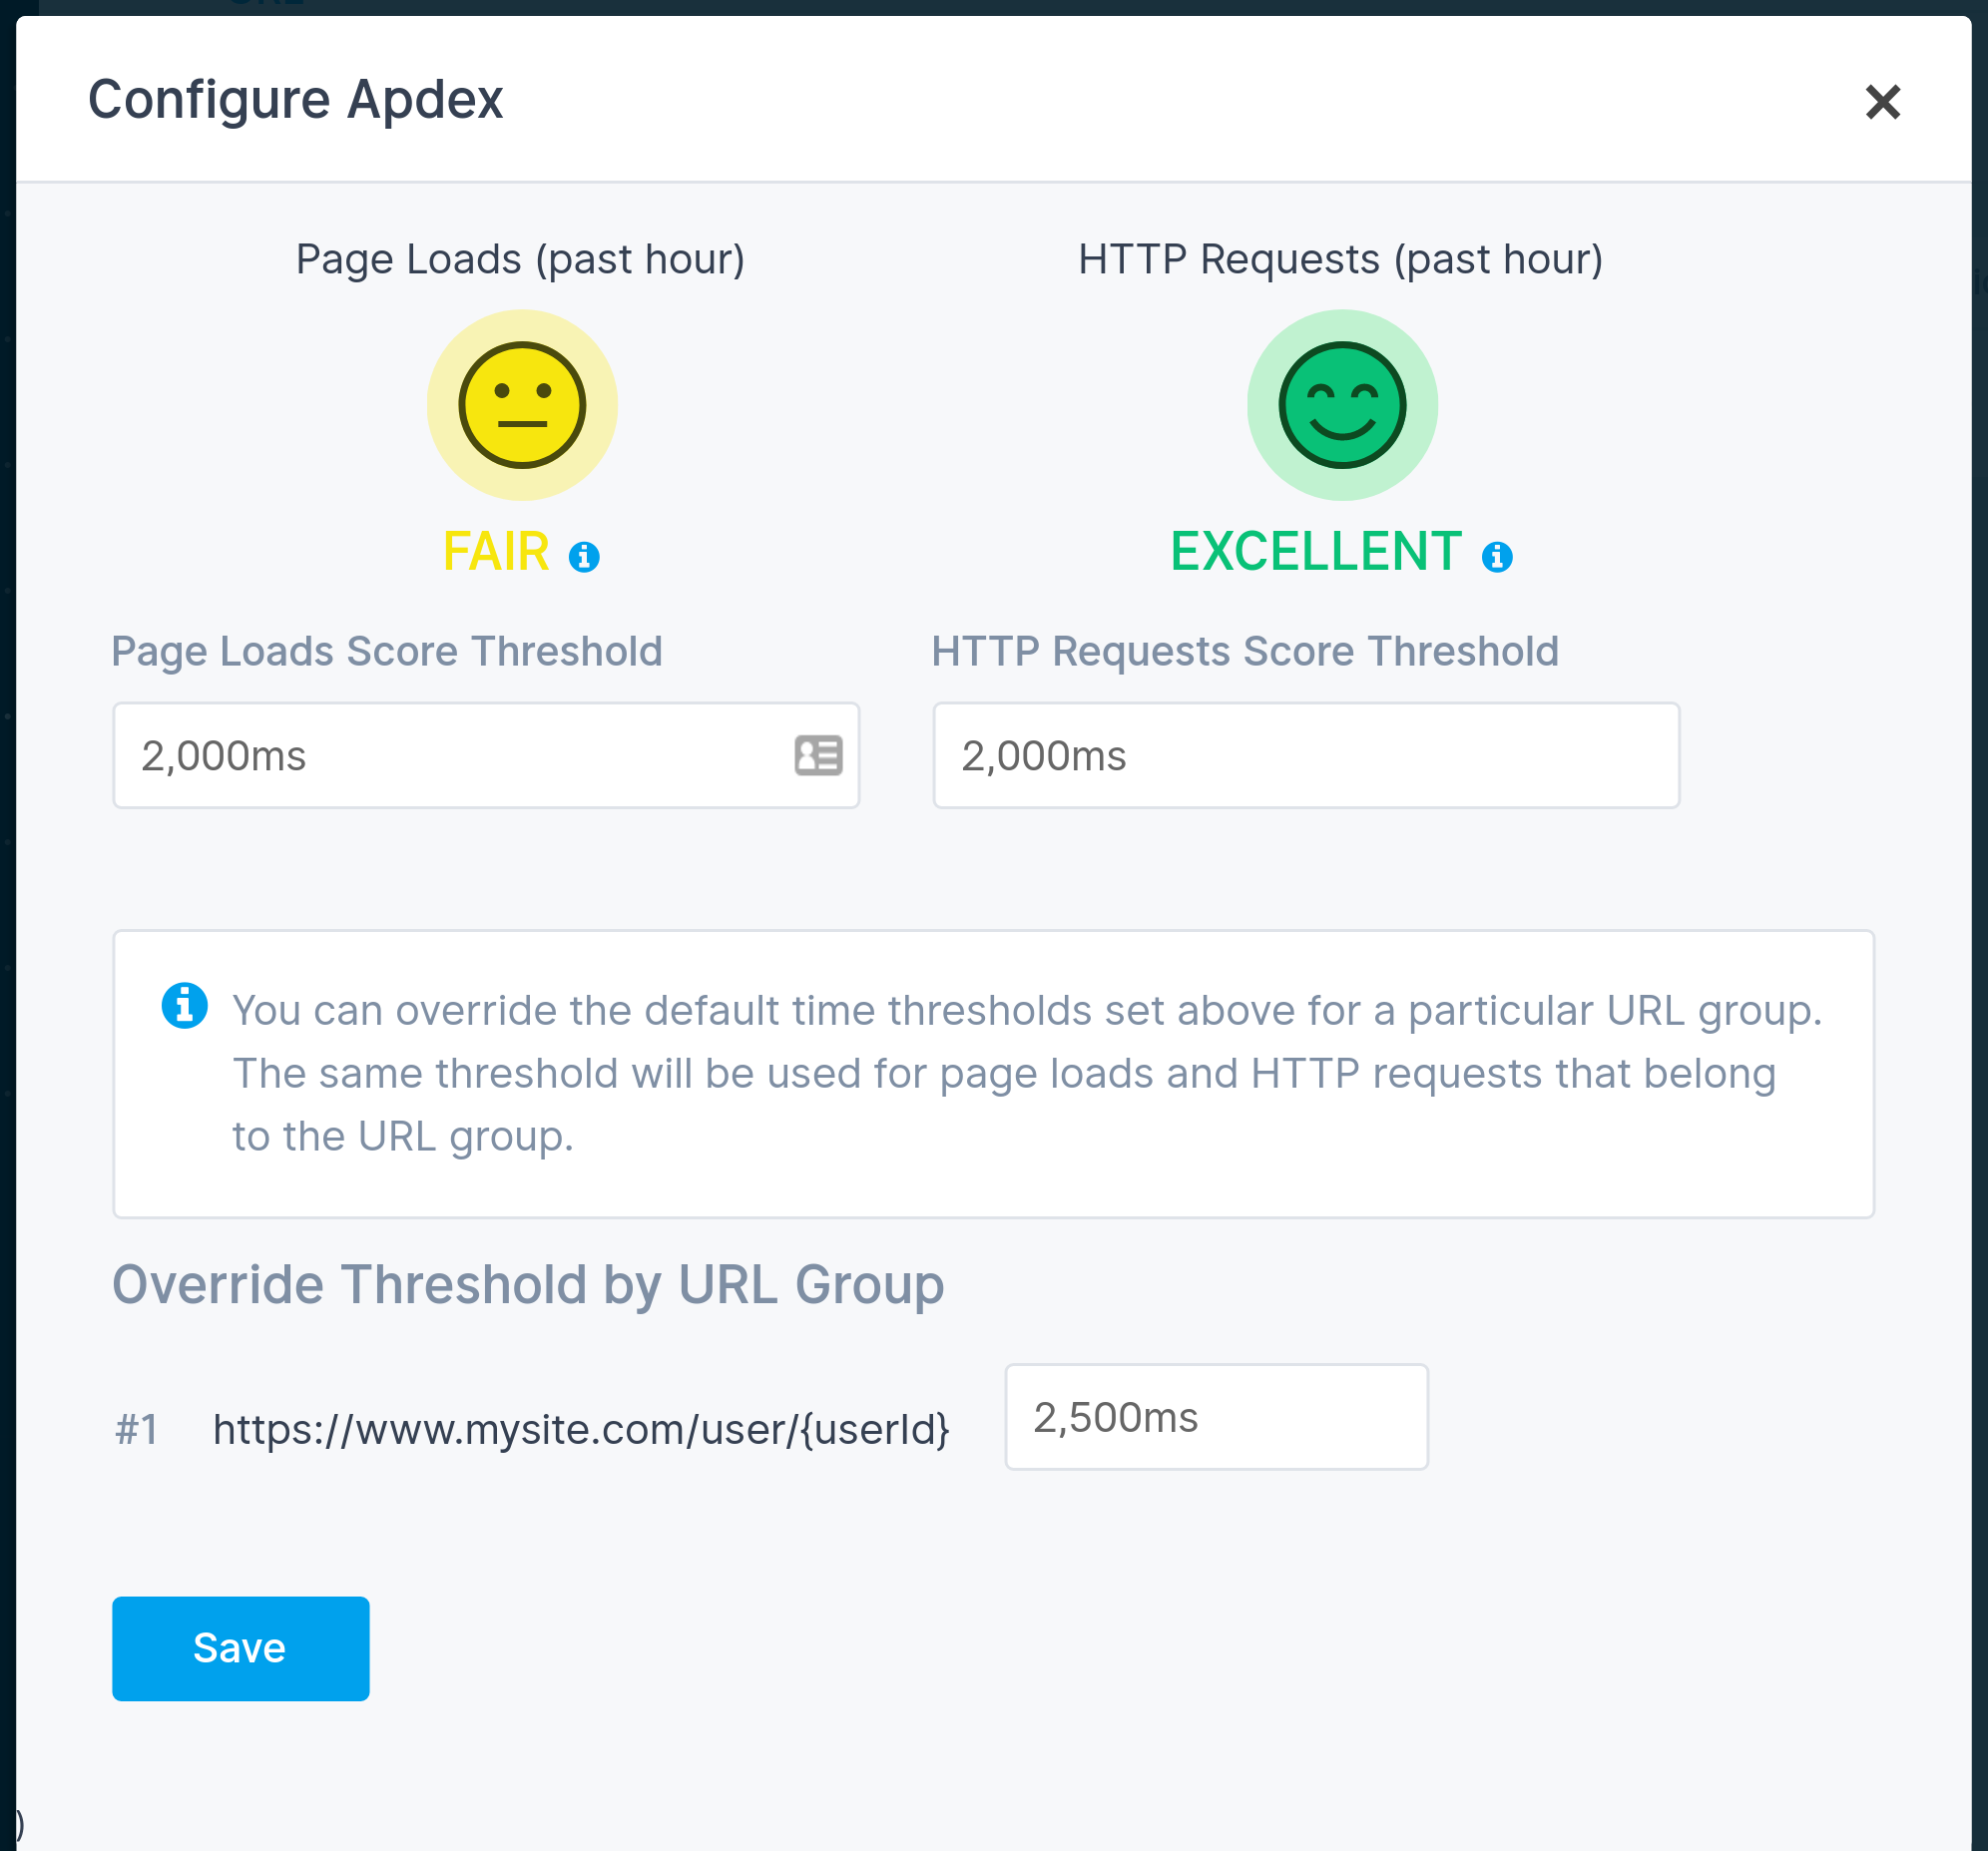Click the #1 row number
Image resolution: width=1988 pixels, height=1851 pixels.
coord(137,1430)
